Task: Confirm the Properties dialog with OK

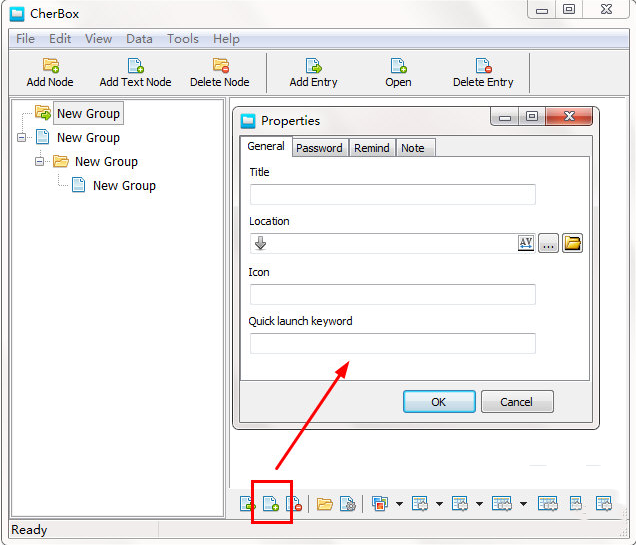Action: click(x=439, y=402)
